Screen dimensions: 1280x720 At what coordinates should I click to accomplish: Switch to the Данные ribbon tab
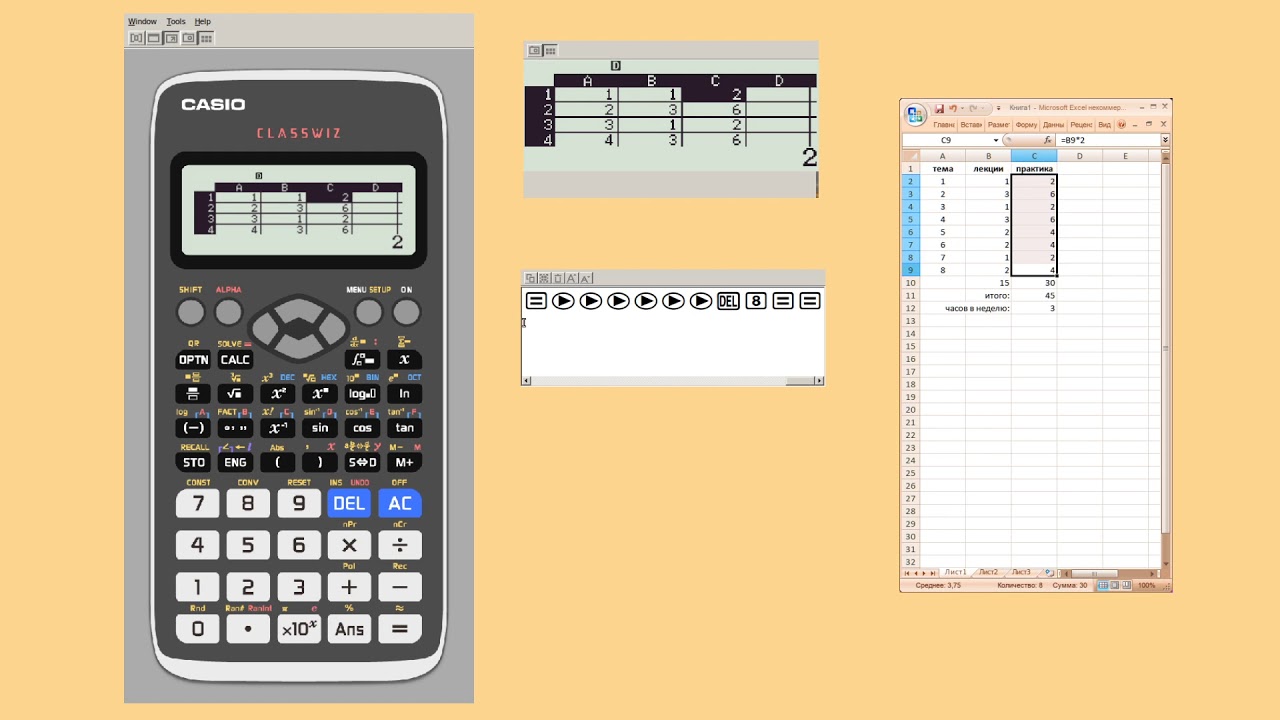pyautogui.click(x=1054, y=125)
